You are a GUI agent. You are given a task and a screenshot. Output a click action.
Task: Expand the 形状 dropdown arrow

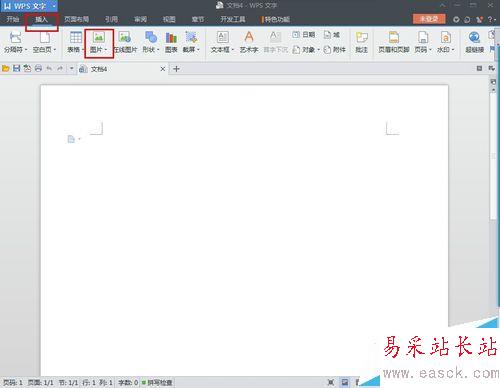point(158,50)
